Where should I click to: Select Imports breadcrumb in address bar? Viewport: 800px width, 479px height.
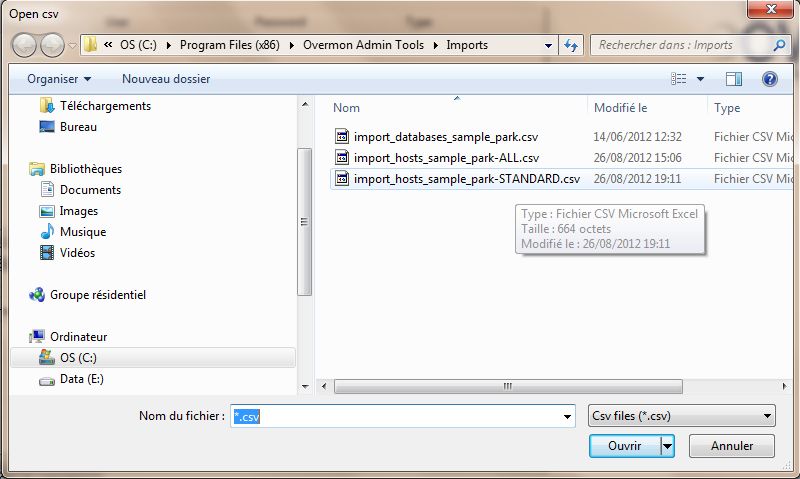(467, 45)
